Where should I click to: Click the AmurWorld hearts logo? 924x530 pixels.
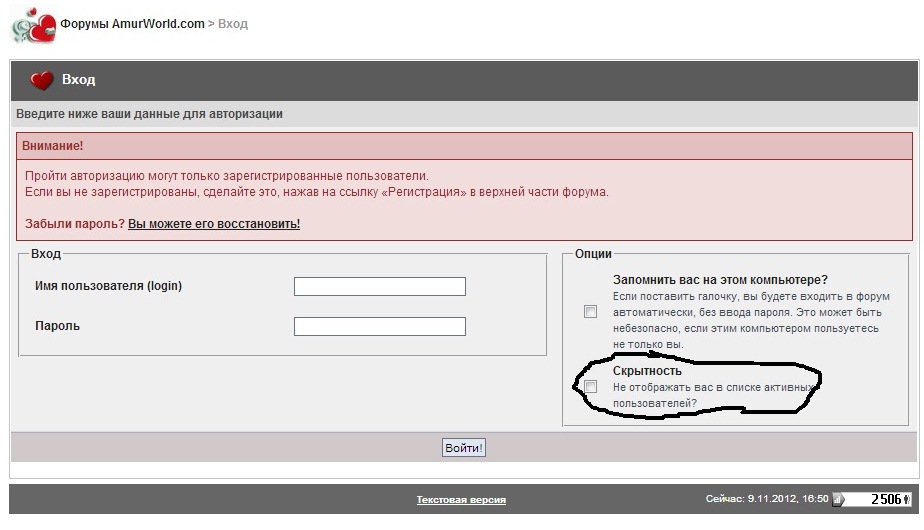(33, 26)
